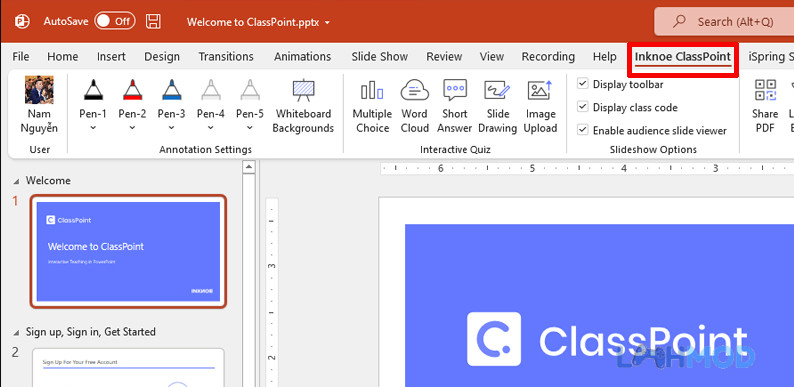Open the partially visible iSpring tab

[771, 57]
